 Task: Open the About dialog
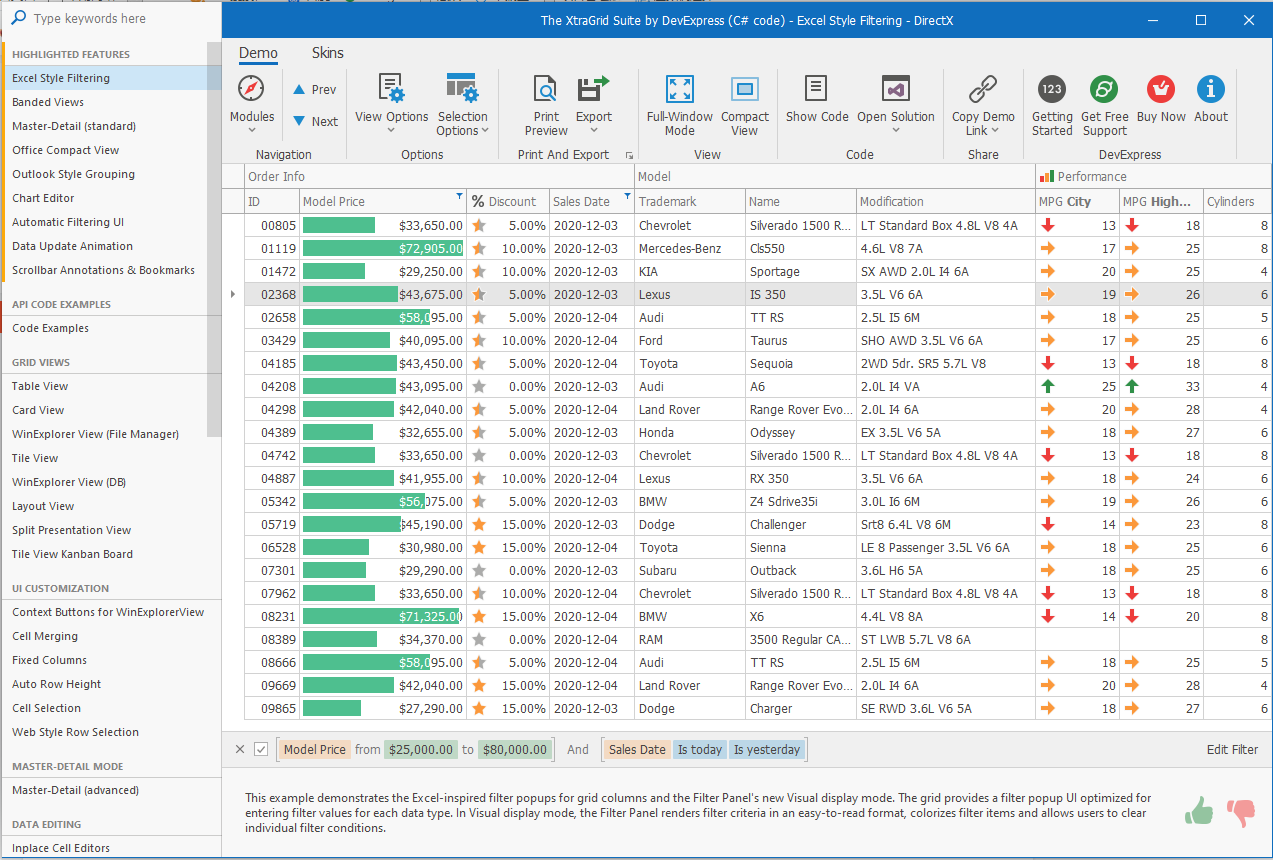point(1211,100)
